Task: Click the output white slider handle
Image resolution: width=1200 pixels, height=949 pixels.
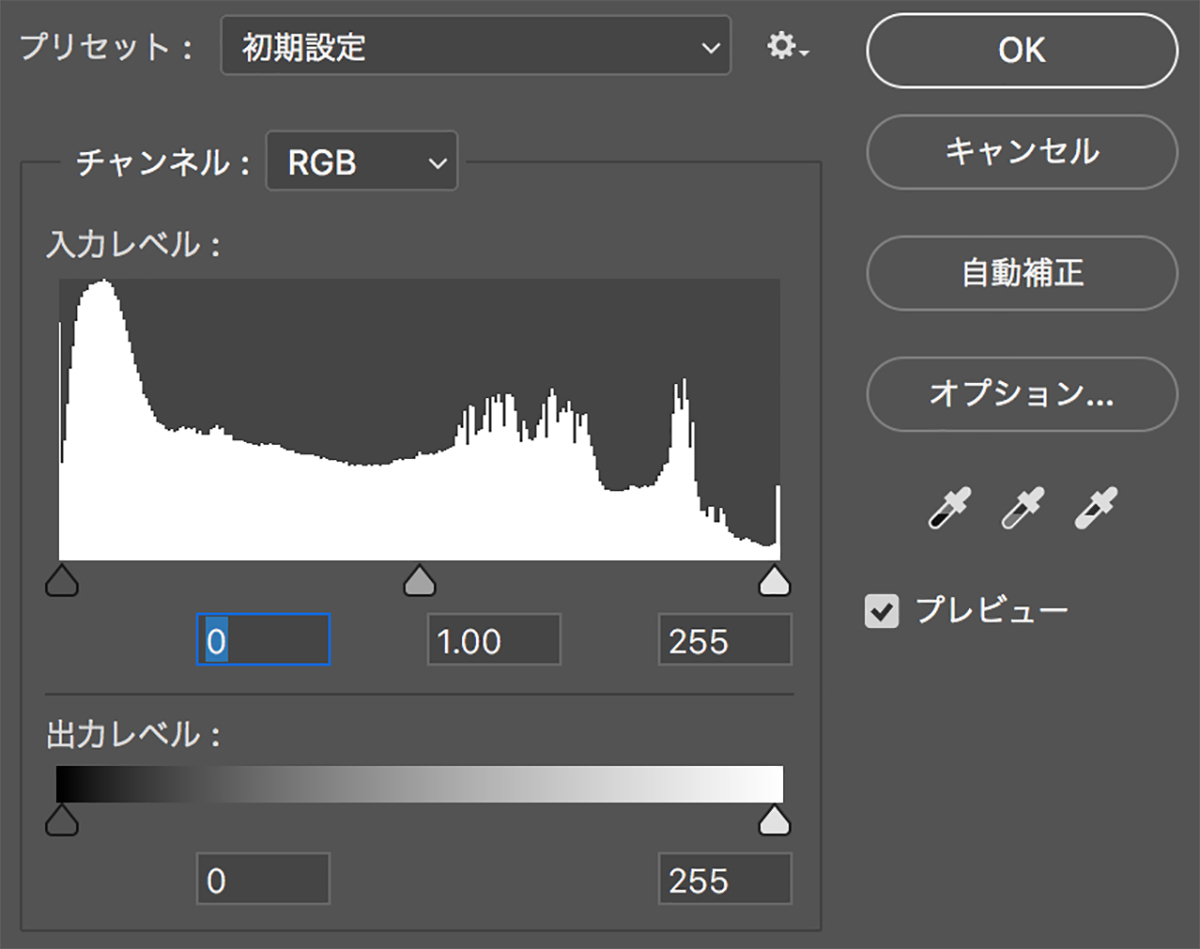Action: (x=774, y=820)
